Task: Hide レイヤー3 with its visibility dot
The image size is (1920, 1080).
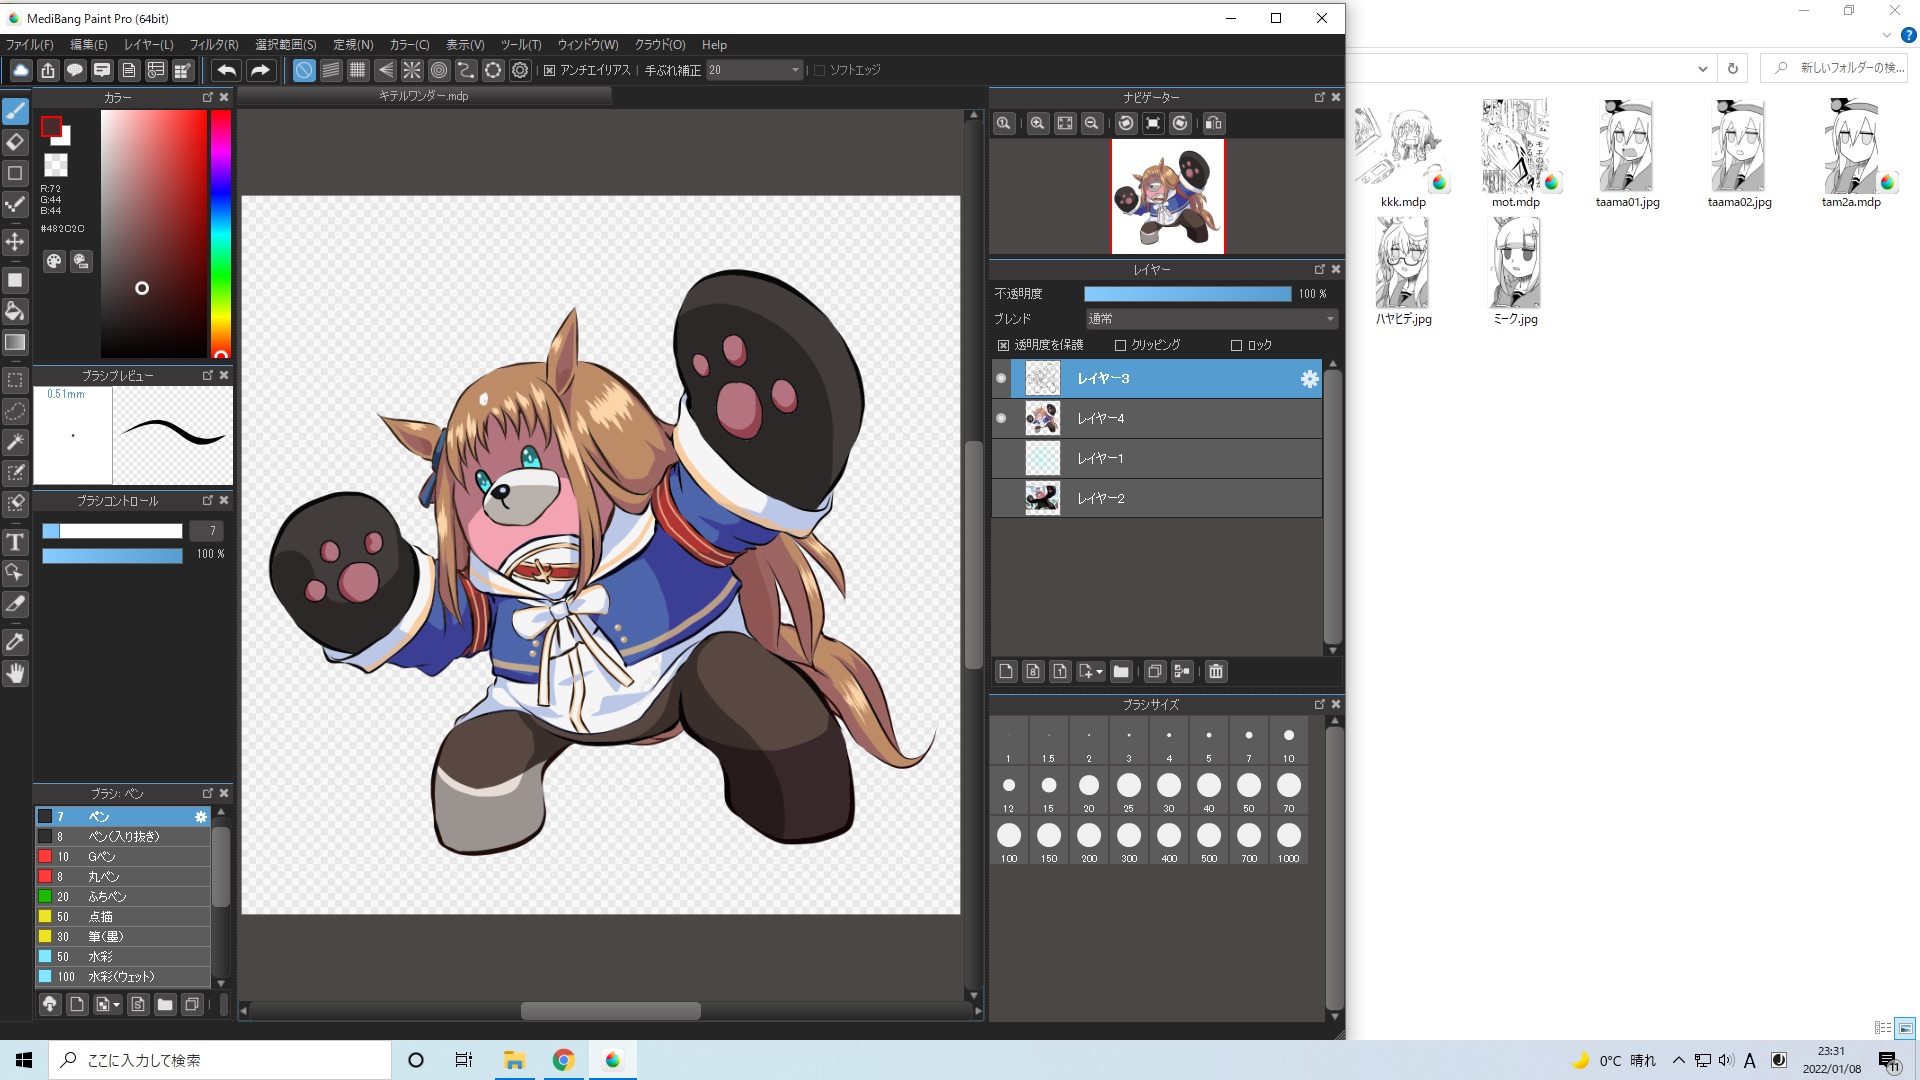Action: pyautogui.click(x=1001, y=378)
